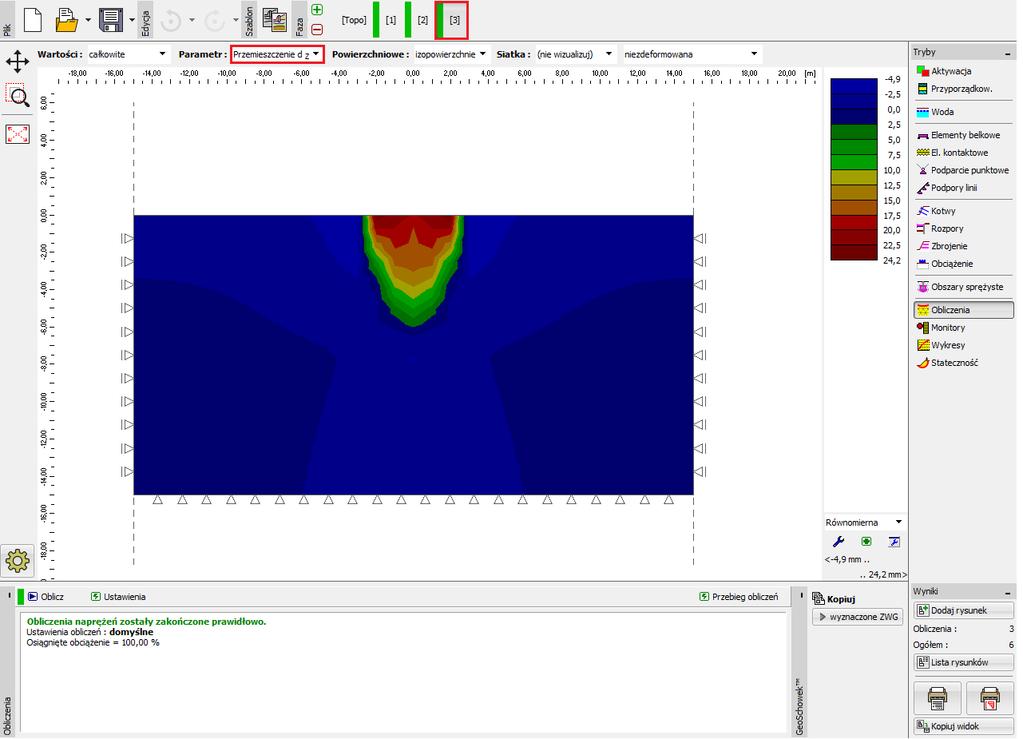Open drawing settings gear icon

click(x=18, y=560)
